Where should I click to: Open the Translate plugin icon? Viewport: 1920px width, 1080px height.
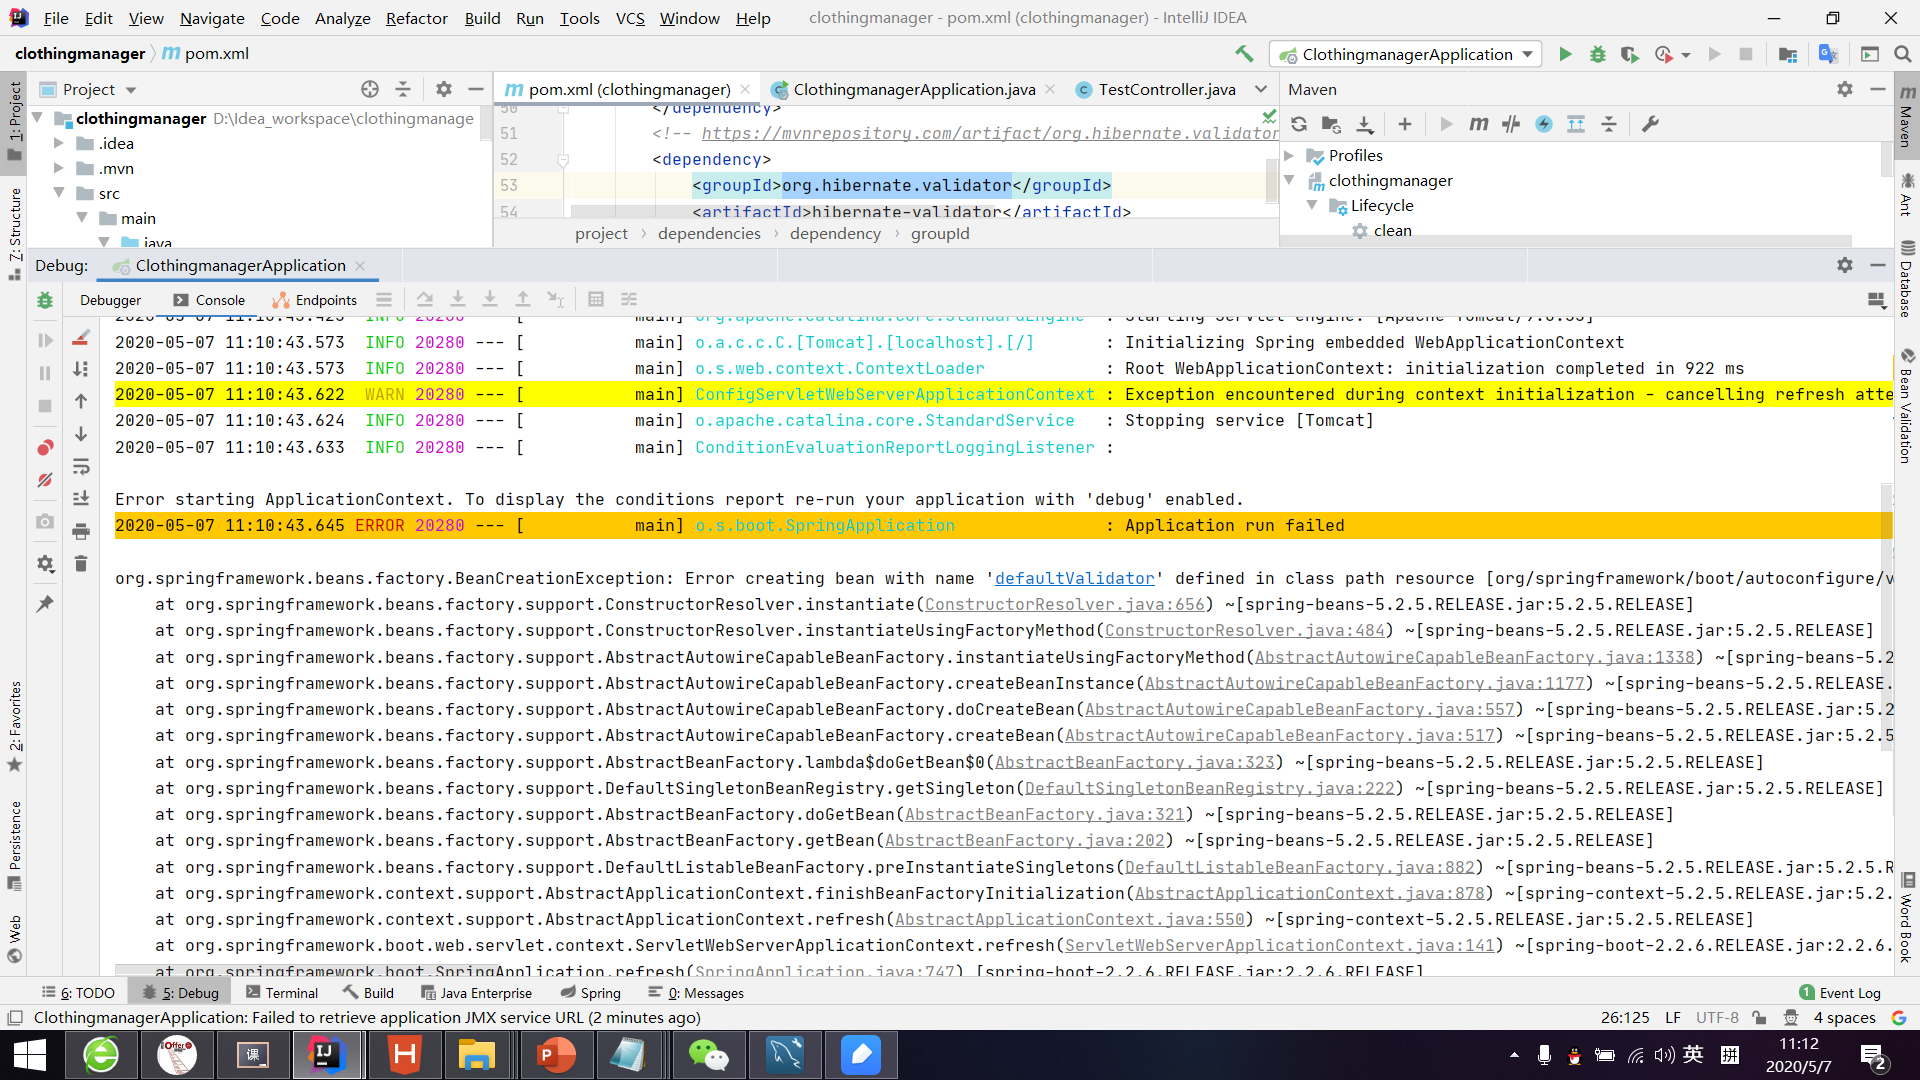(x=1828, y=54)
